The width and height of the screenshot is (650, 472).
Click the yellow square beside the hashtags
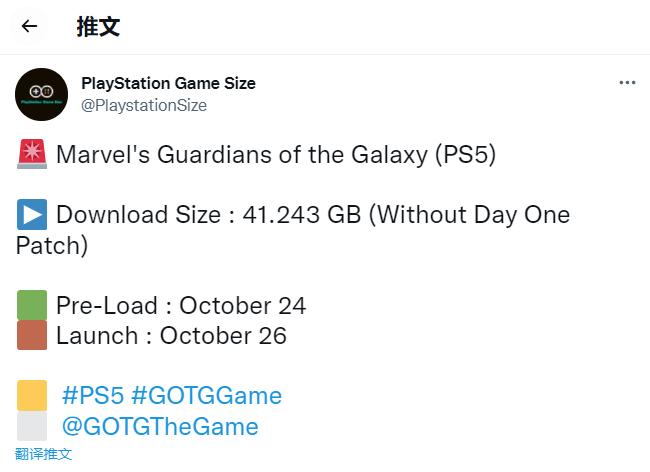tap(32, 396)
